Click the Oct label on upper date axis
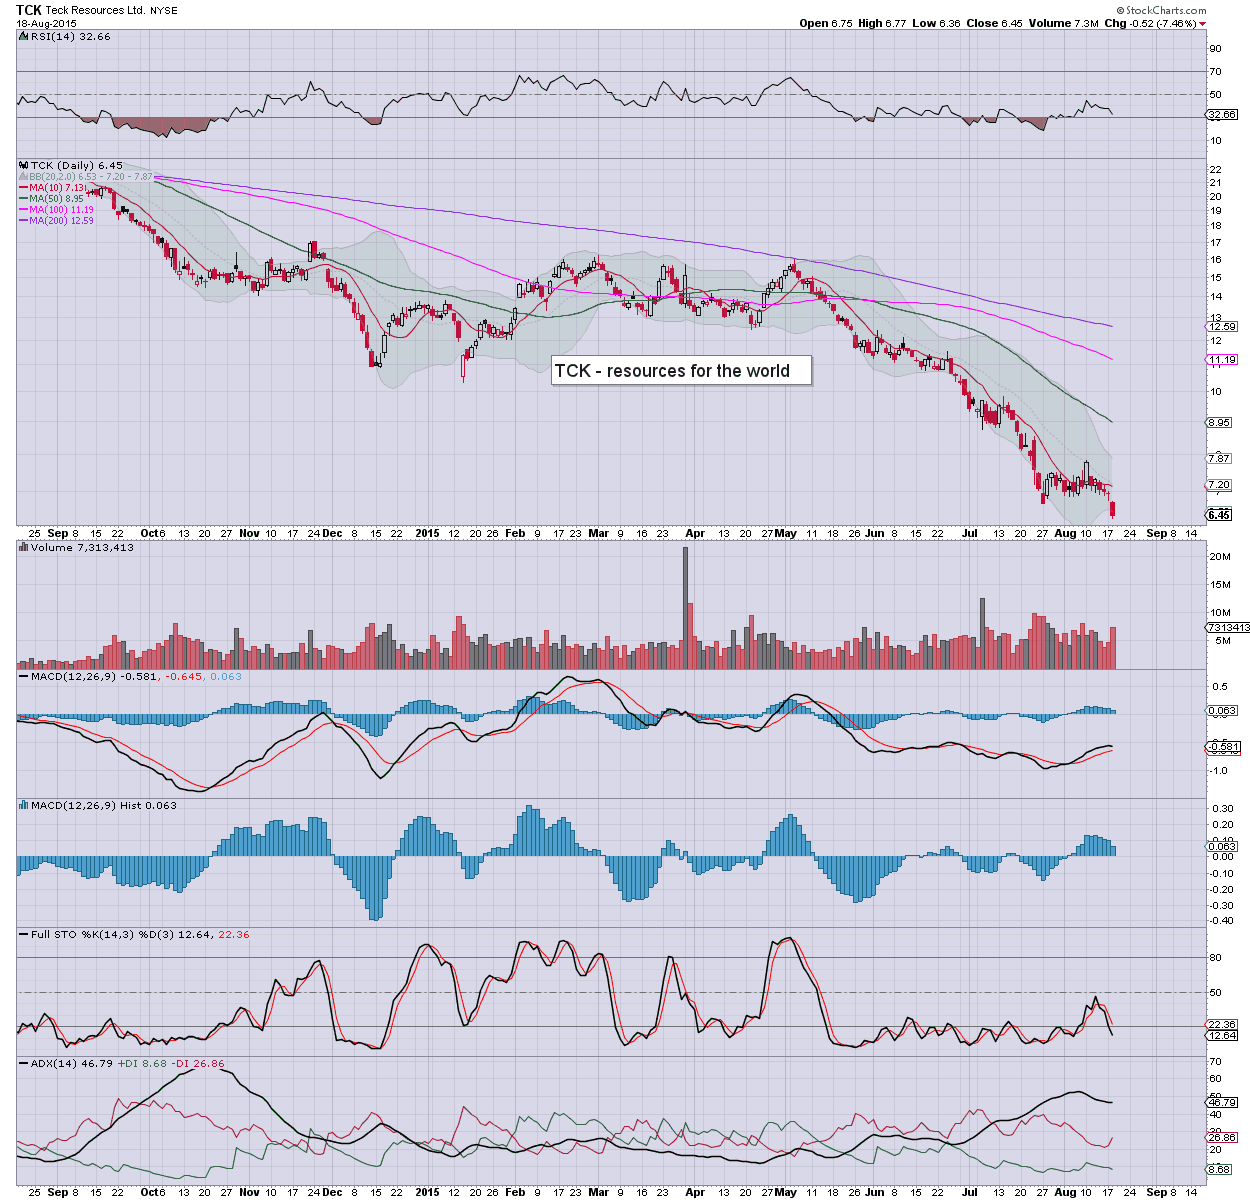The height and width of the screenshot is (1200, 1250). 151,533
